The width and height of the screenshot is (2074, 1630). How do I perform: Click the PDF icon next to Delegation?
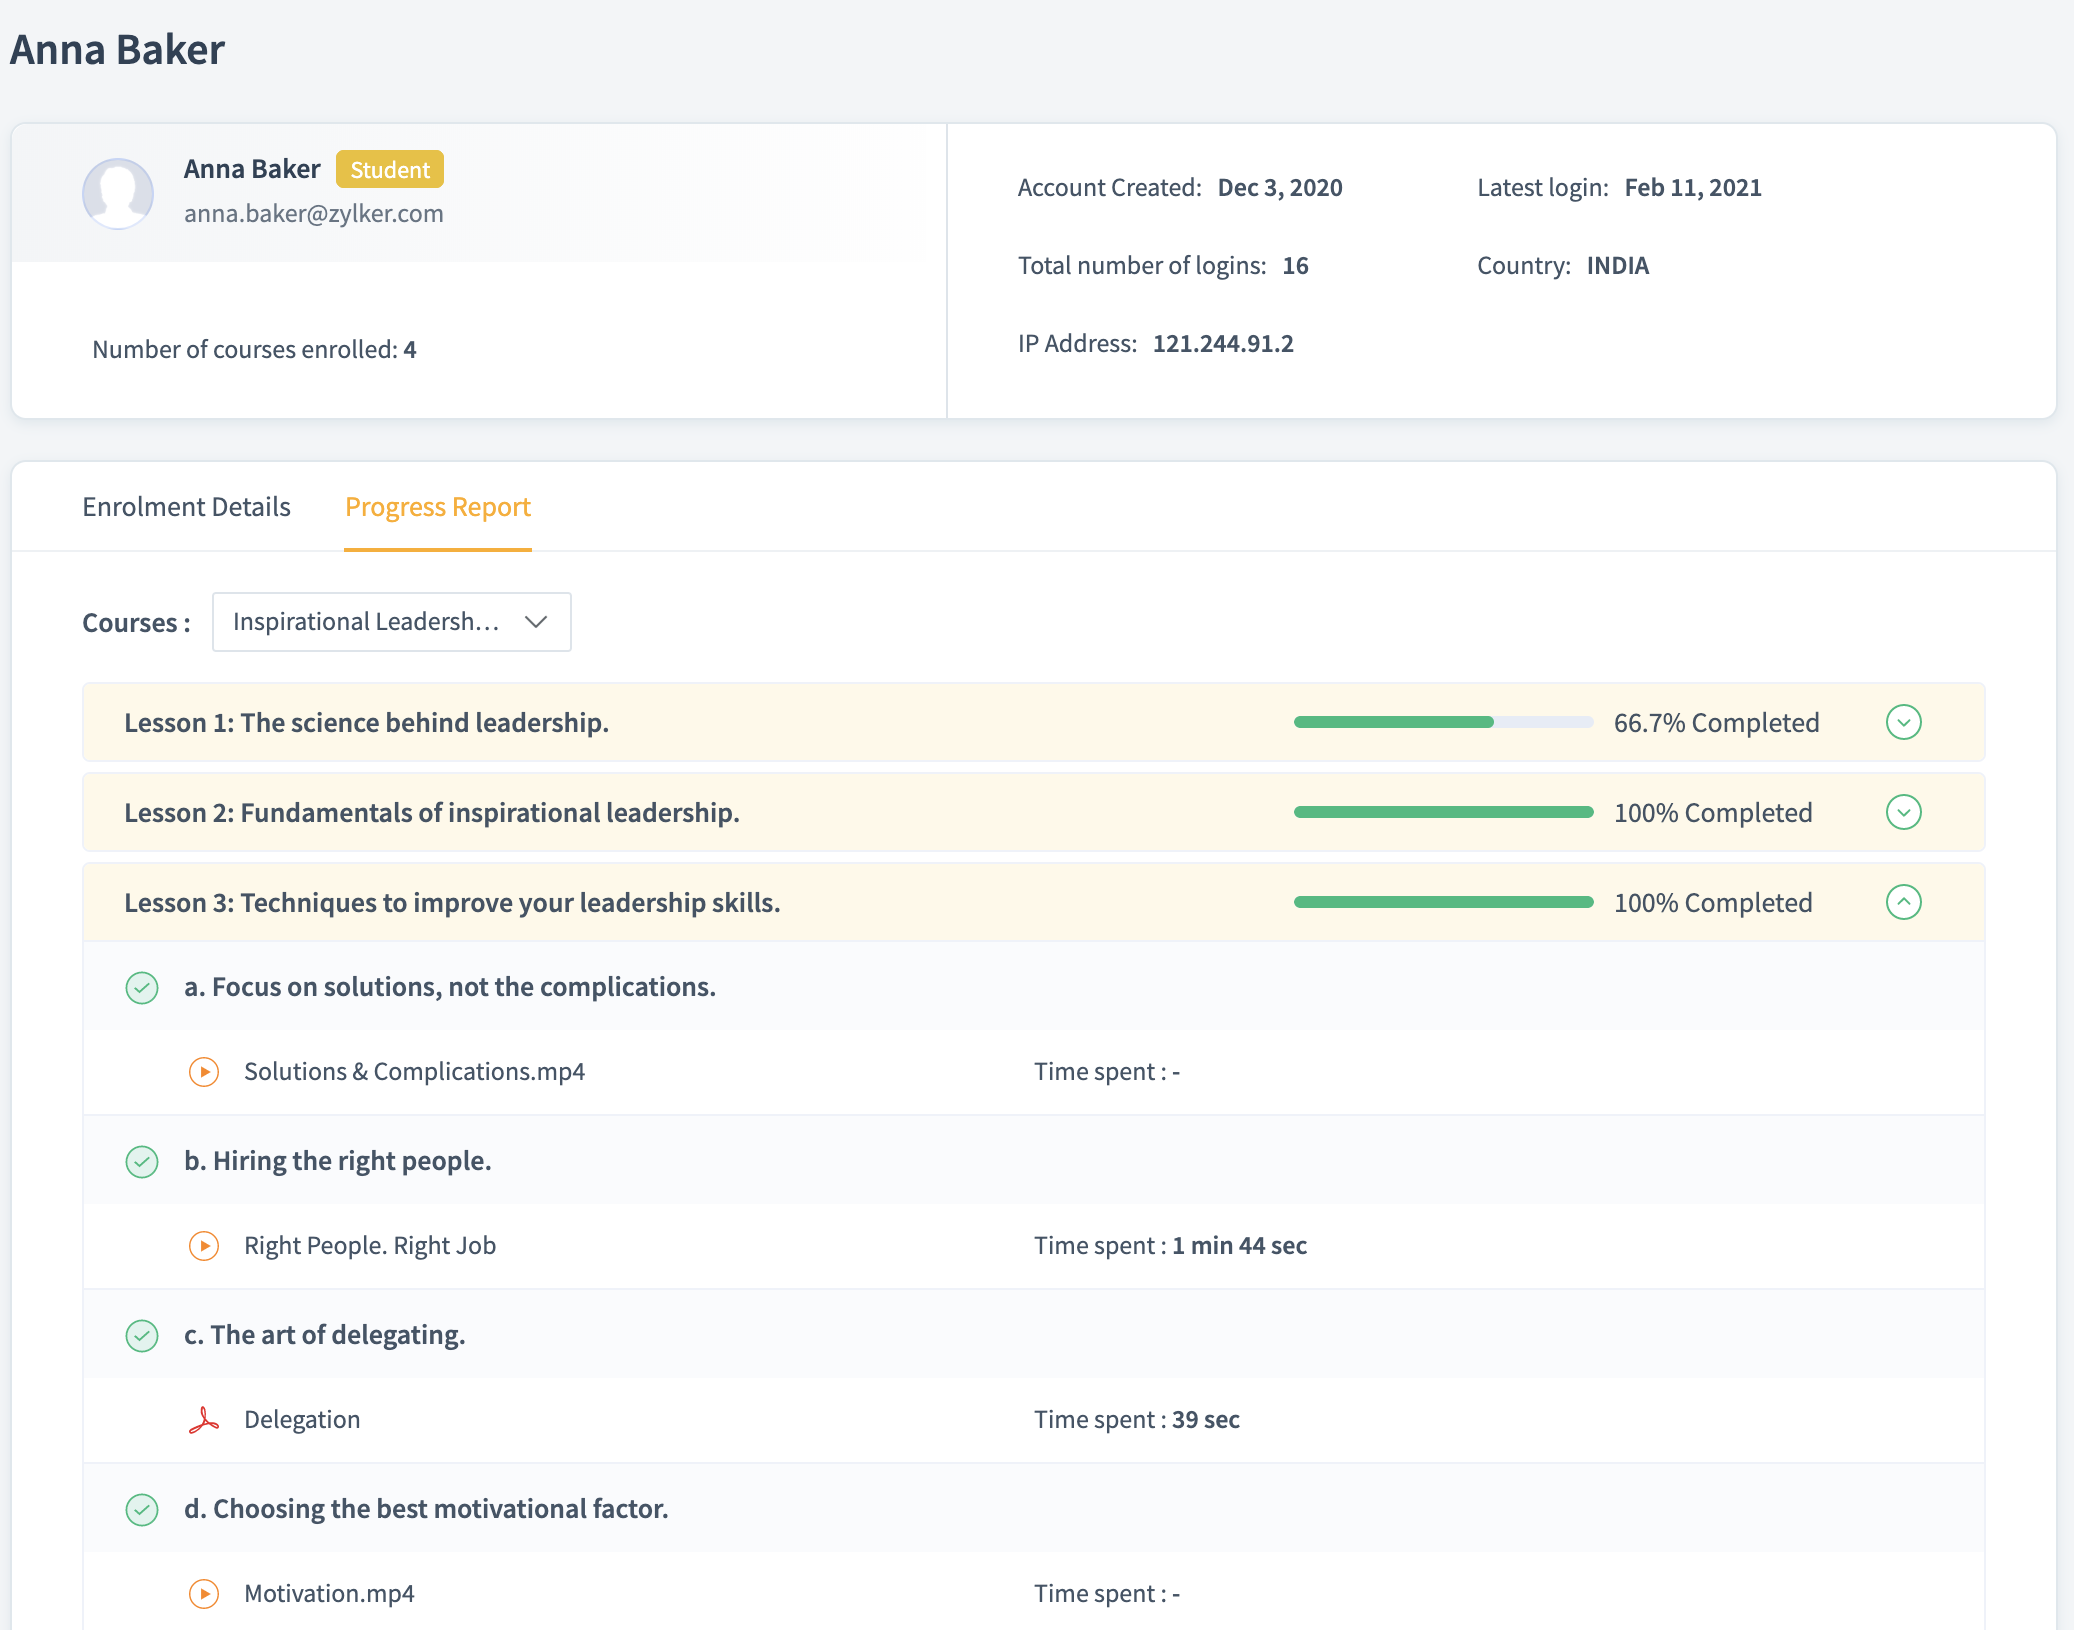(204, 1420)
